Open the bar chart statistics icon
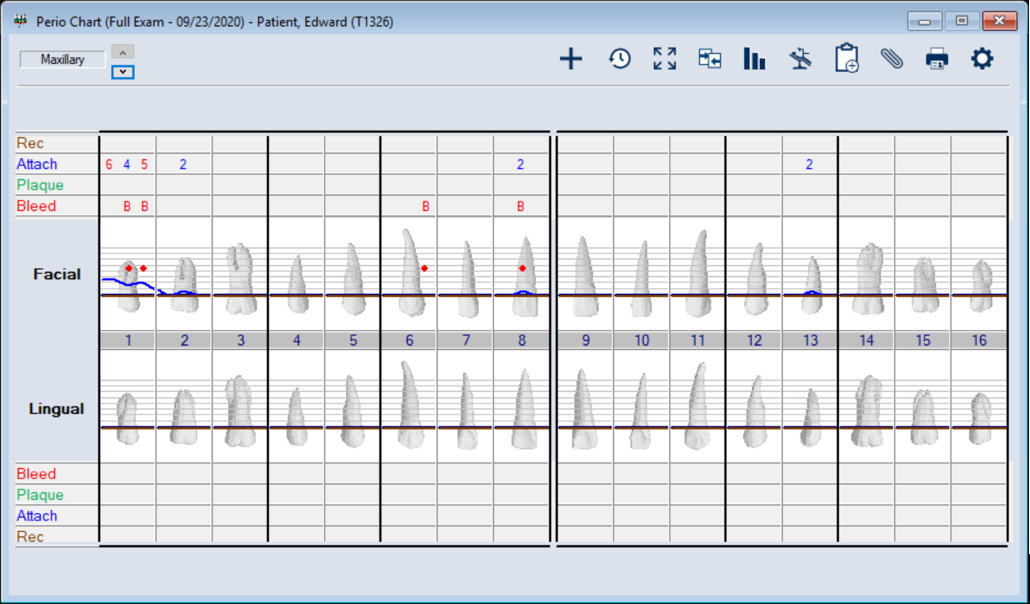Viewport: 1030px width, 604px height. point(755,59)
